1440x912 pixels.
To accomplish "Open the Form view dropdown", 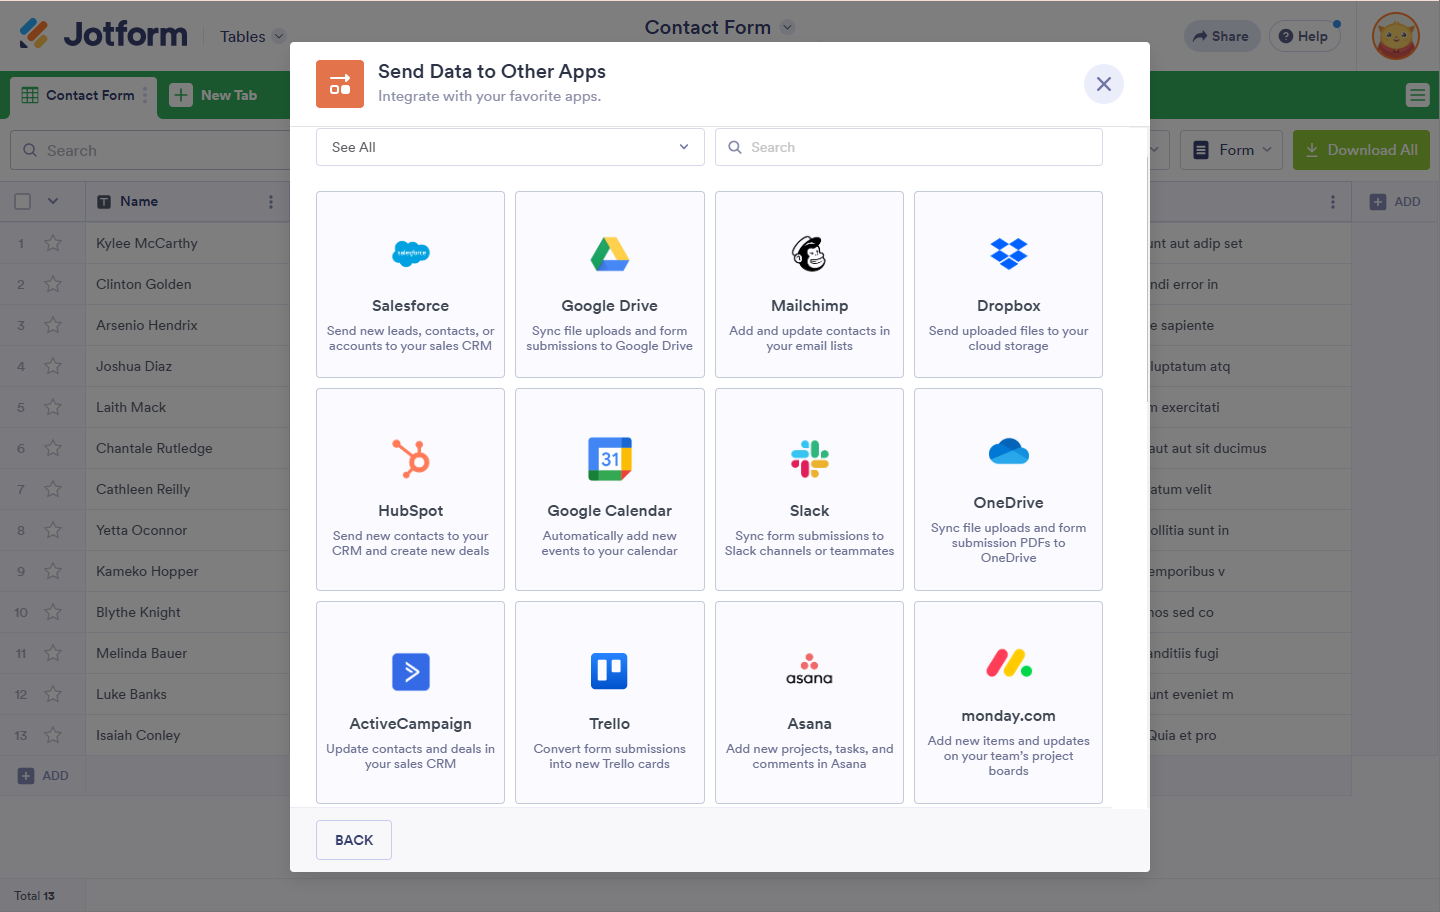I will 1232,150.
